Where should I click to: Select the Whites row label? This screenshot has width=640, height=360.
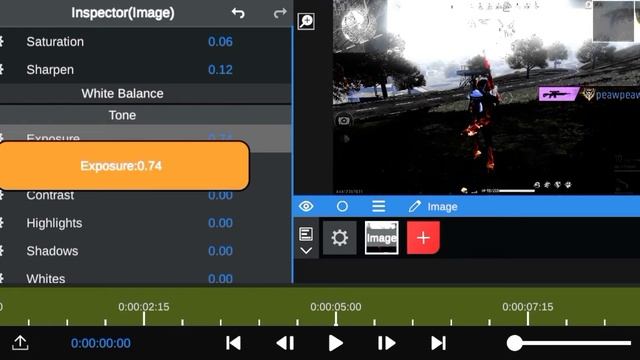[x=46, y=278]
